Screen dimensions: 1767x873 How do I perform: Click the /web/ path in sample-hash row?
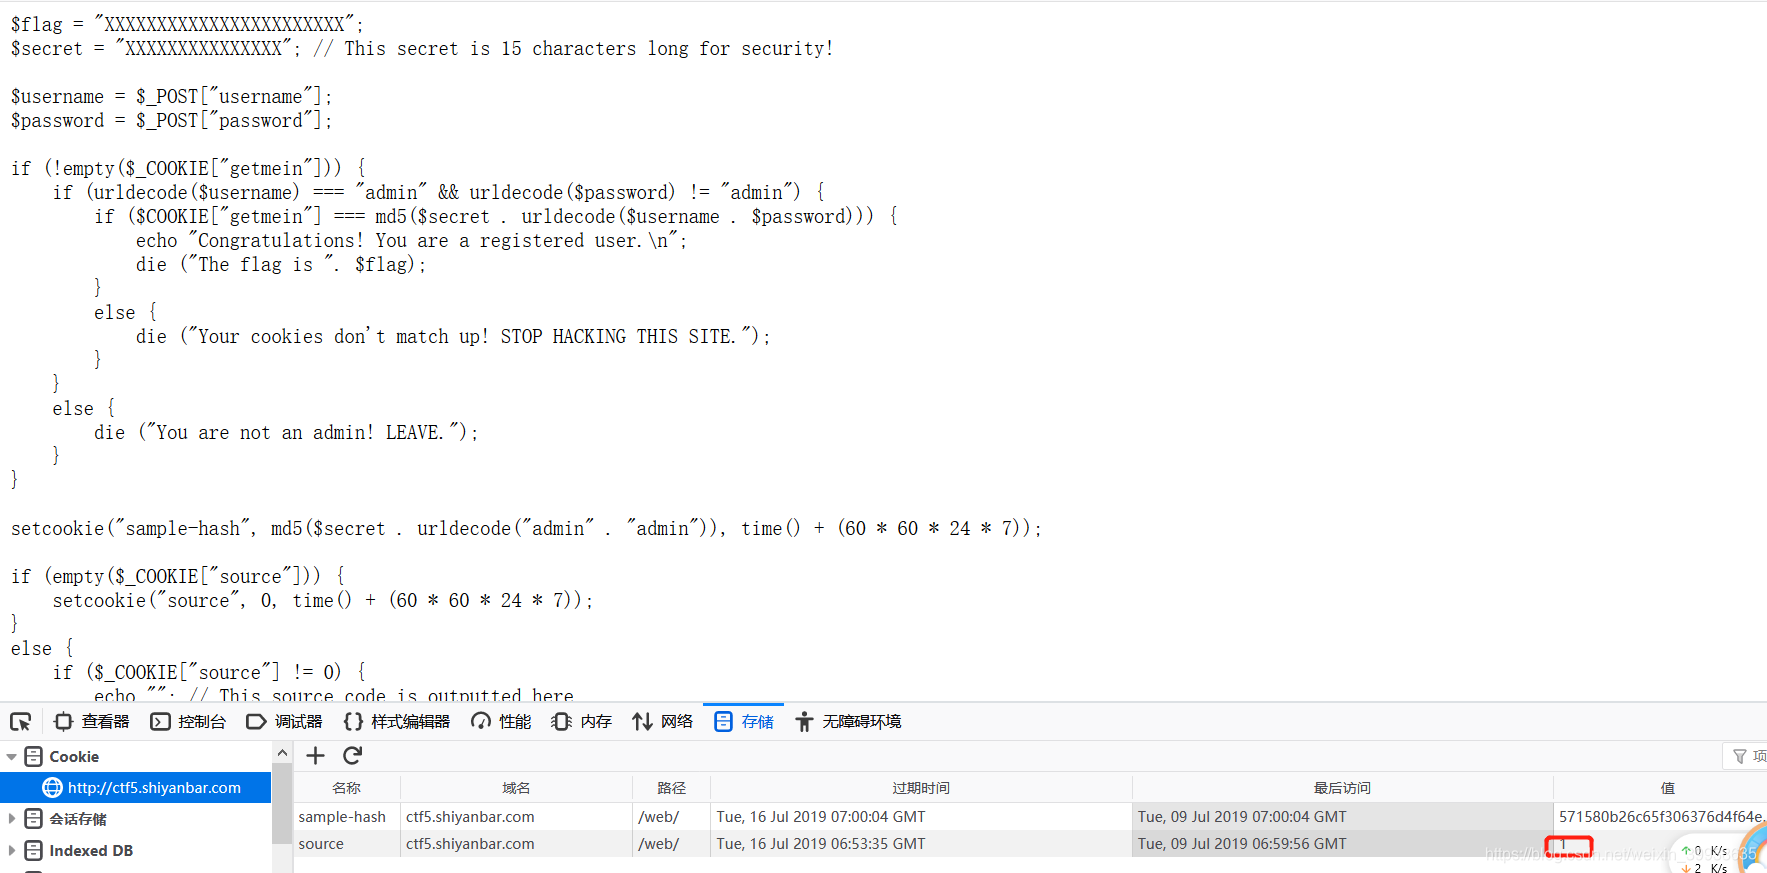tap(659, 817)
